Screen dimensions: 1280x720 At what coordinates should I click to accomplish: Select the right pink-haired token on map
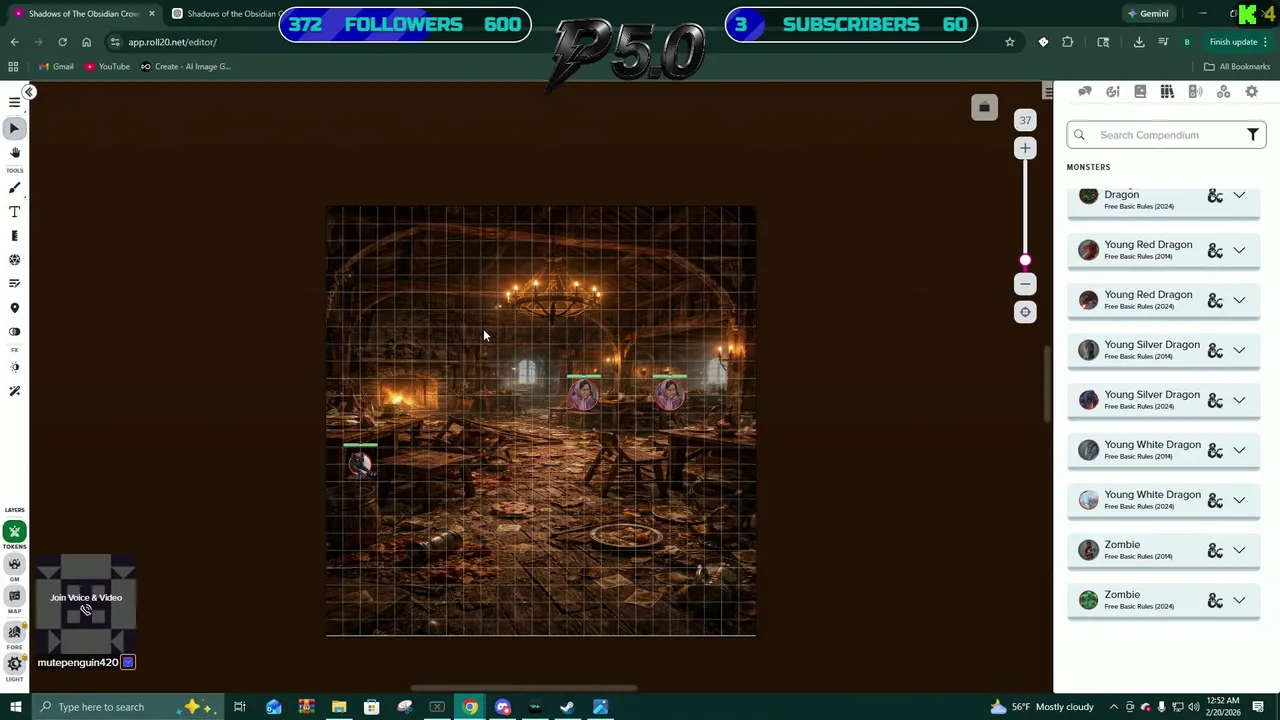(x=670, y=396)
